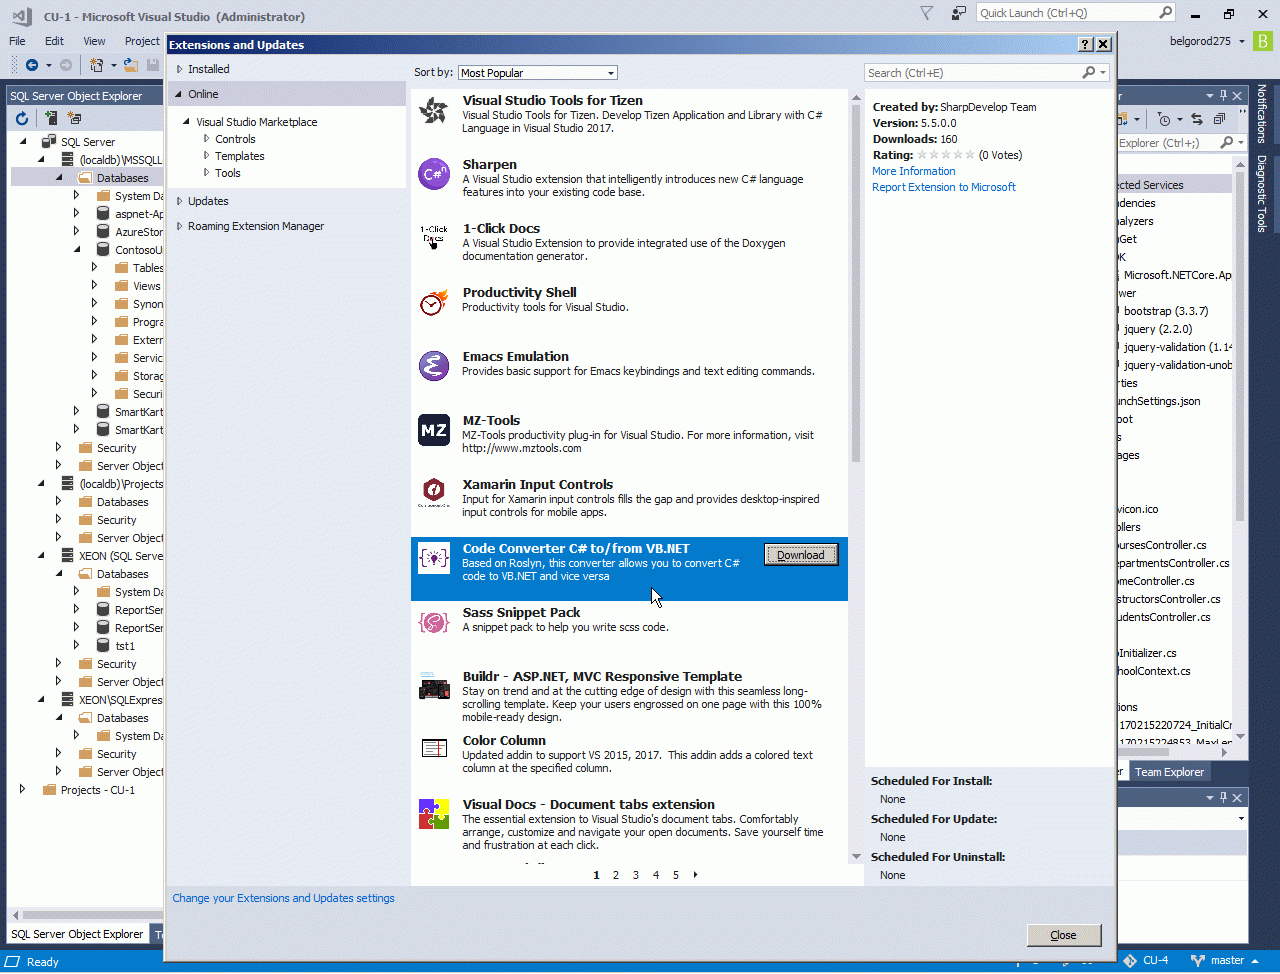
Task: Open the belgorod275 account dropdown
Action: coord(1241,41)
